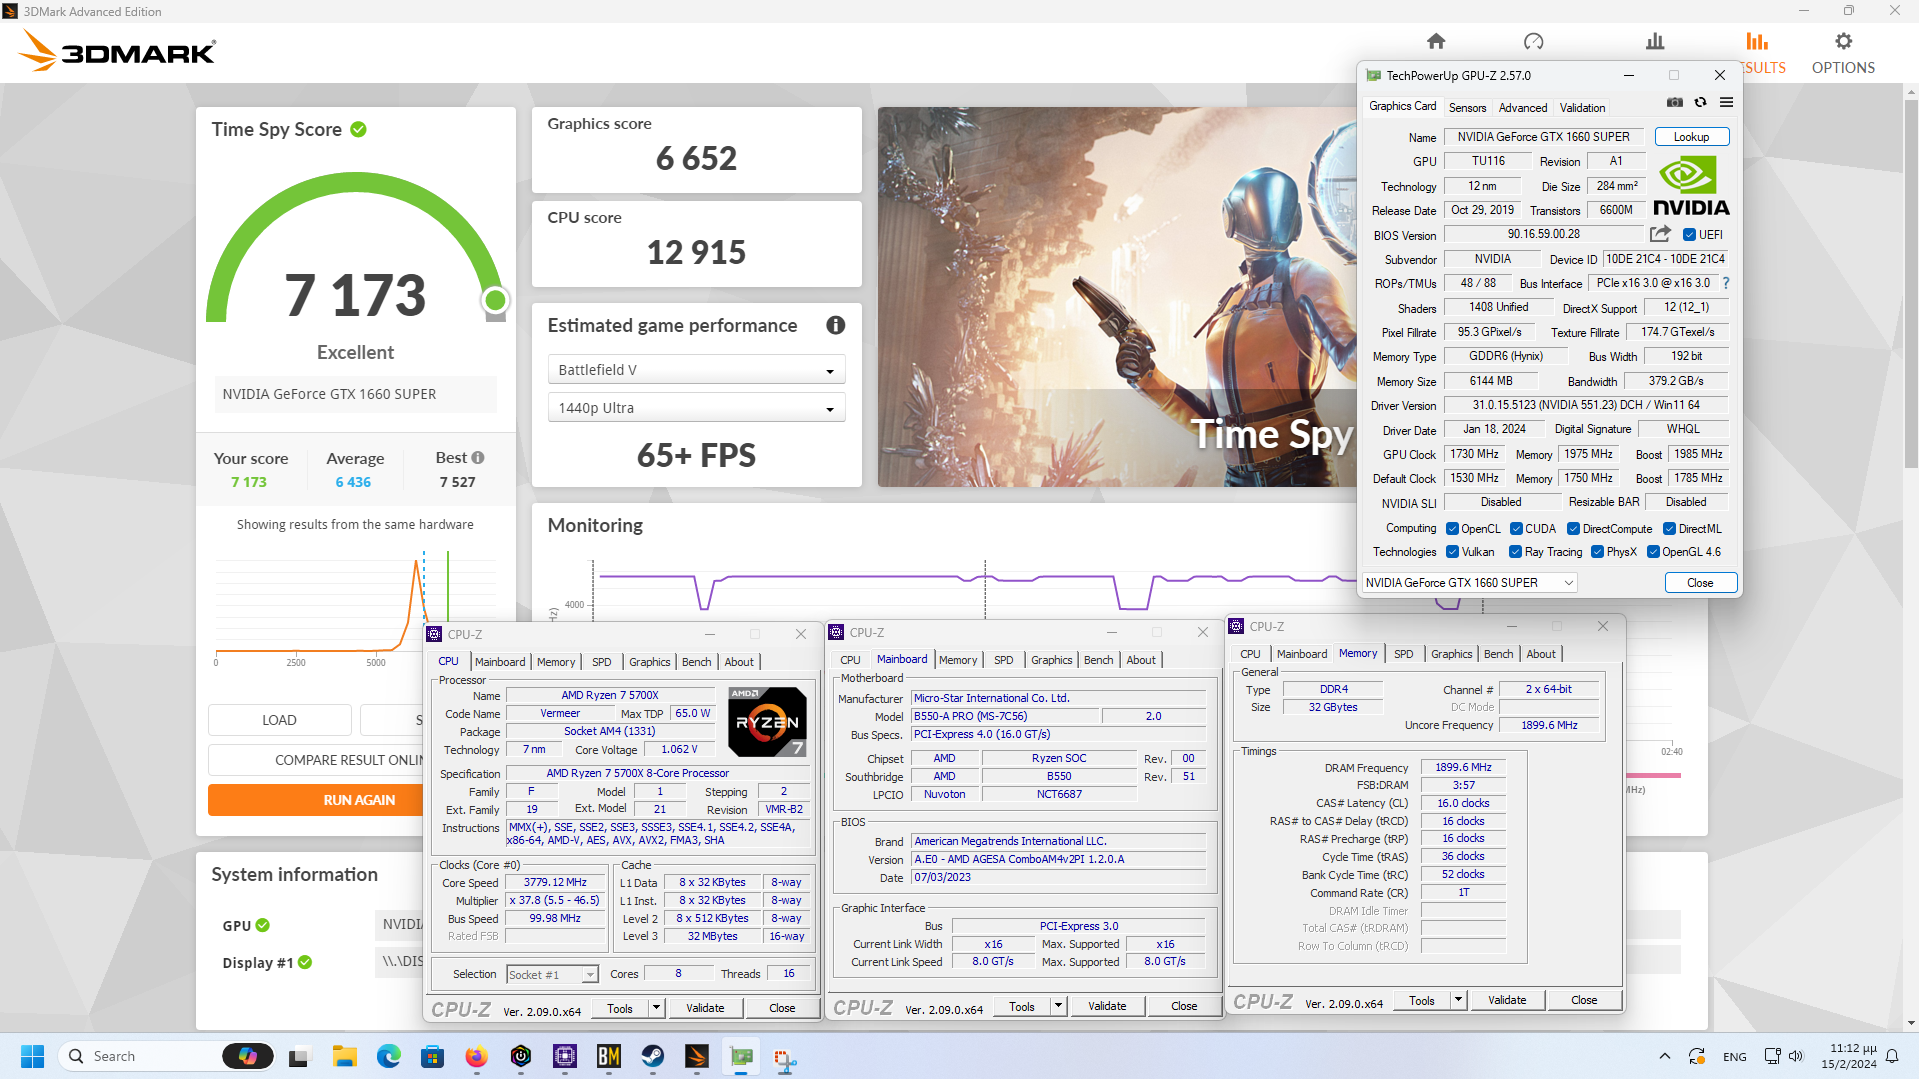Switch to 3DMark taskbar icon
Image resolution: width=1919 pixels, height=1079 pixels.
(x=697, y=1056)
